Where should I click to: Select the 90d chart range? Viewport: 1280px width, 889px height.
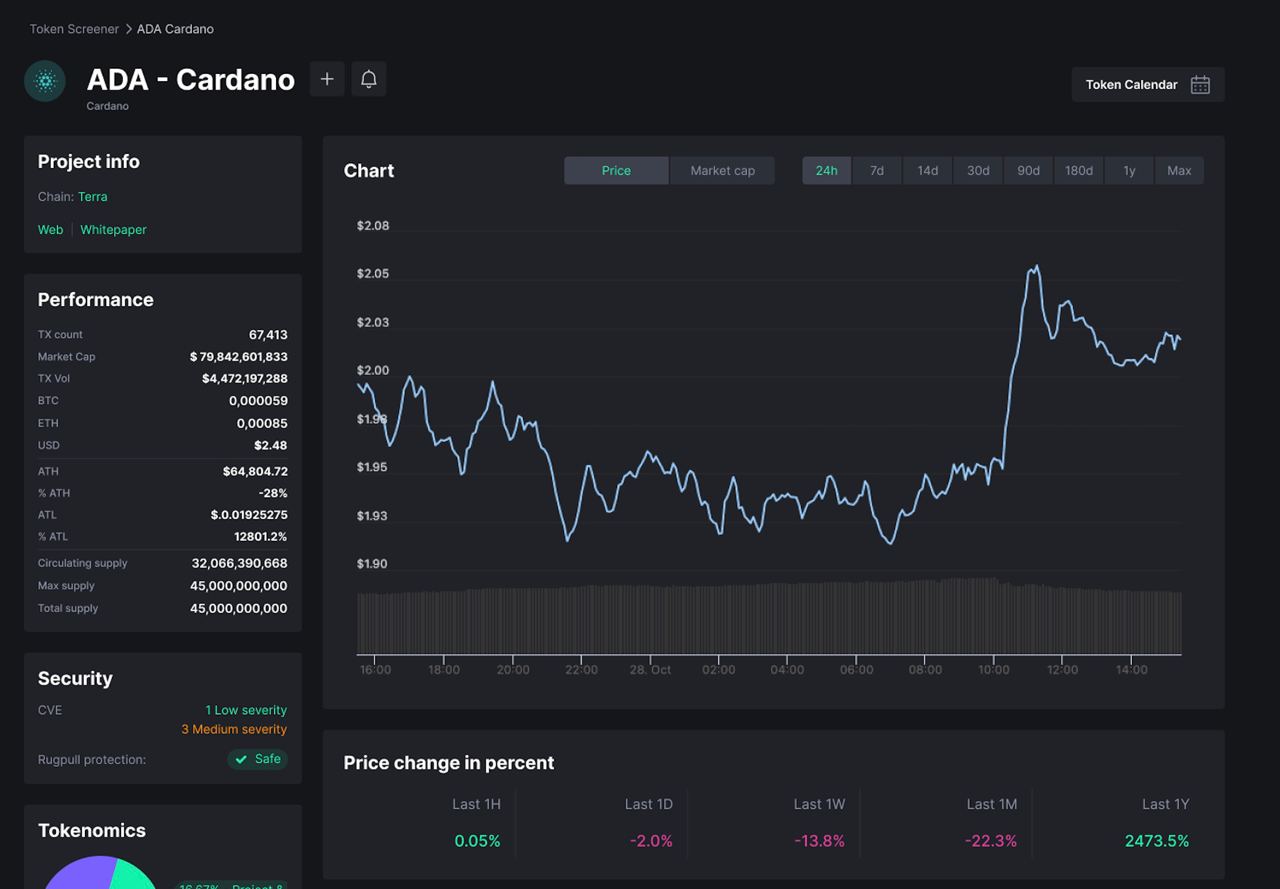(1028, 171)
